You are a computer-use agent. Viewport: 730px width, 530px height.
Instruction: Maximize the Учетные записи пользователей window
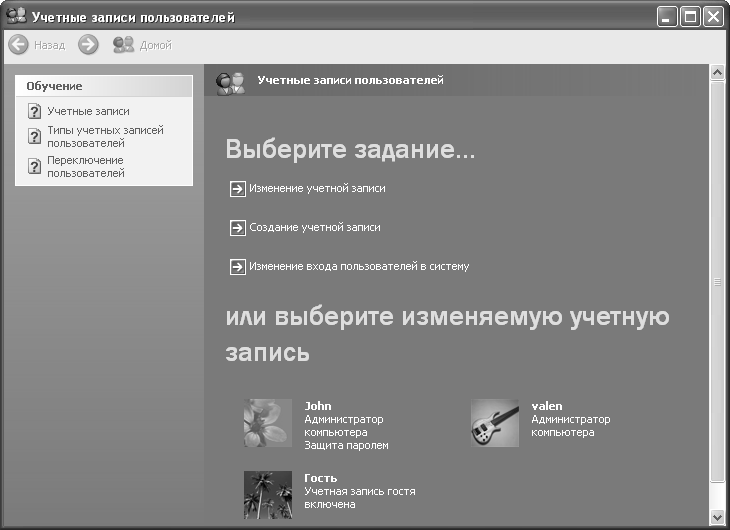click(690, 17)
